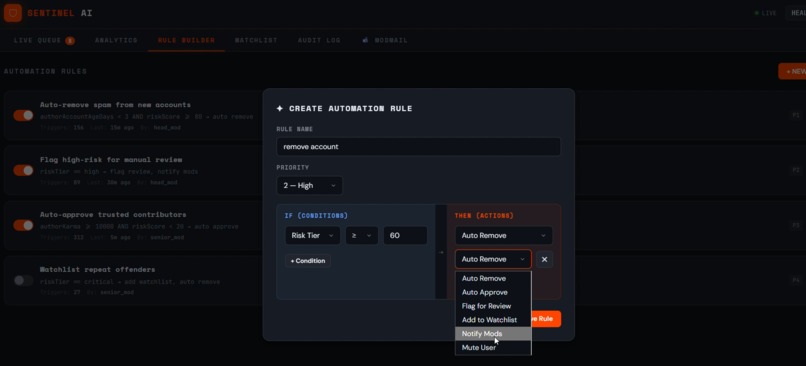Click the + New rule button

[x=792, y=71]
